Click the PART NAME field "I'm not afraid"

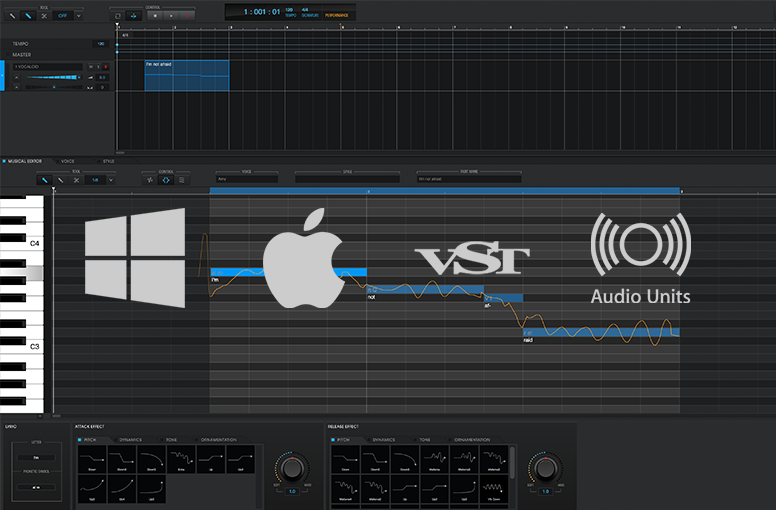coord(469,179)
